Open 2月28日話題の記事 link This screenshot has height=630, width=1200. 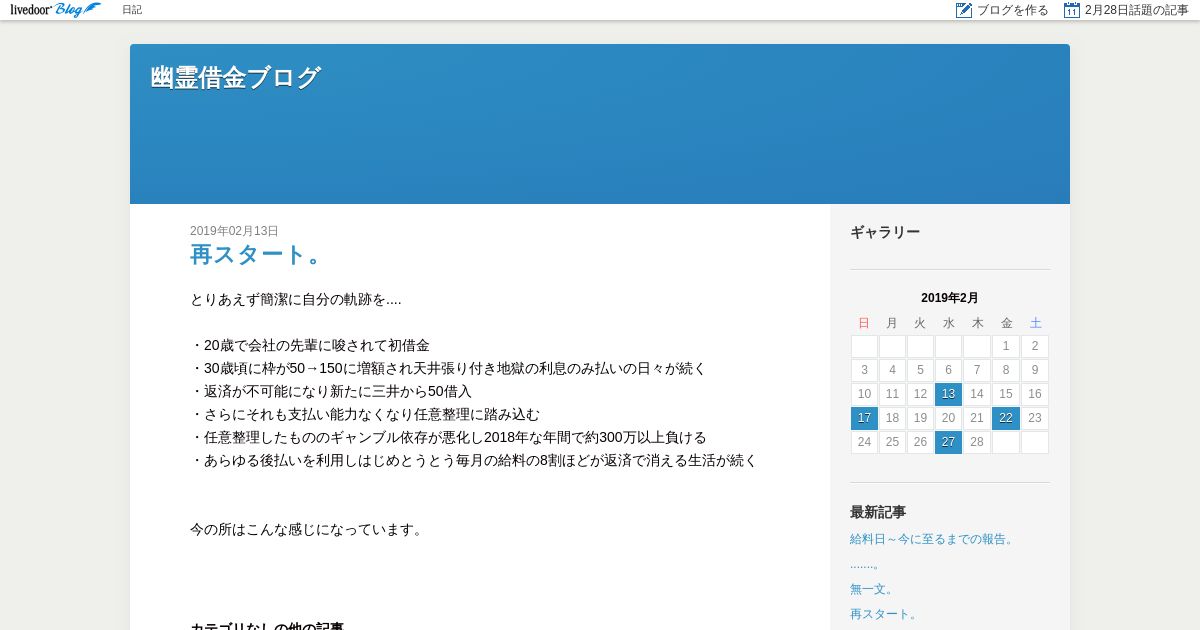1137,10
